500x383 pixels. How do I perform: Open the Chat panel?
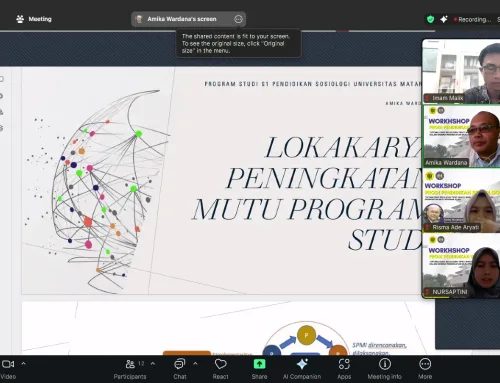[x=180, y=369]
